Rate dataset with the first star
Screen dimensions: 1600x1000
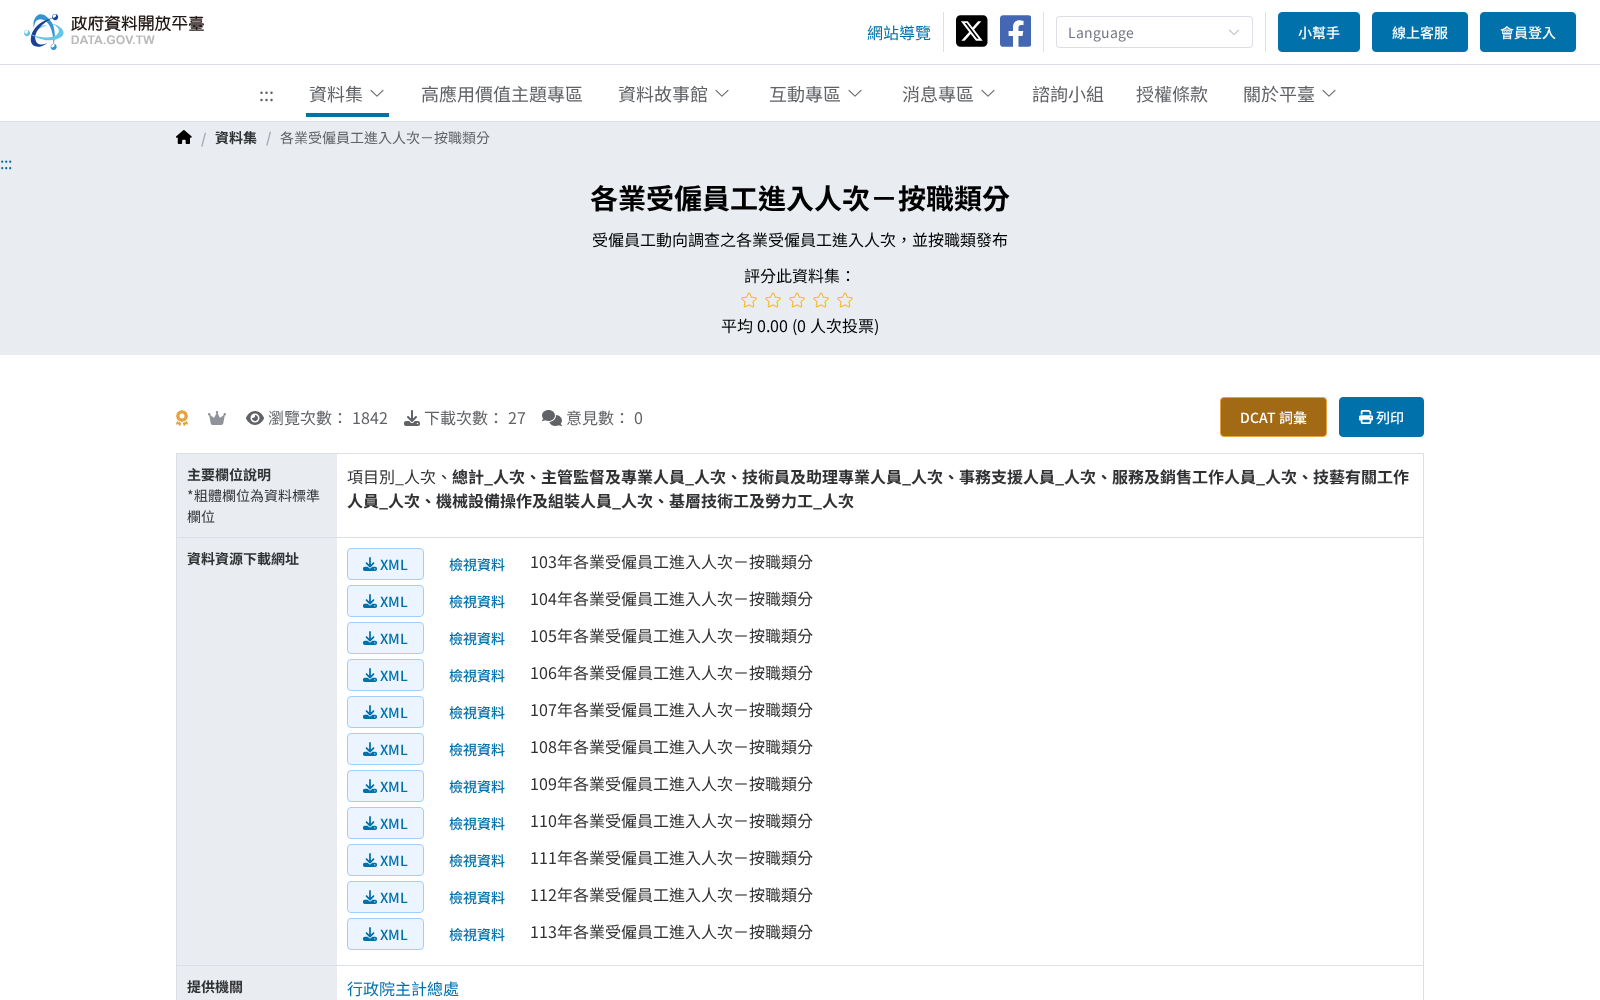click(x=749, y=300)
